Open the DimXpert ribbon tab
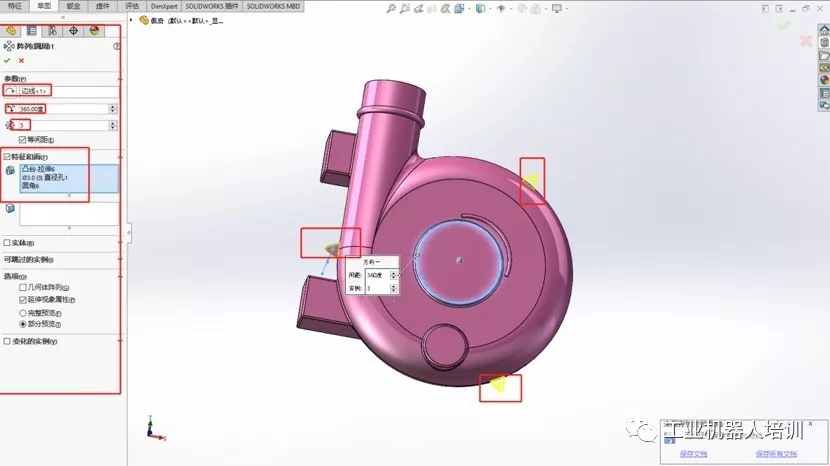The width and height of the screenshot is (830, 466). pyautogui.click(x=164, y=6)
